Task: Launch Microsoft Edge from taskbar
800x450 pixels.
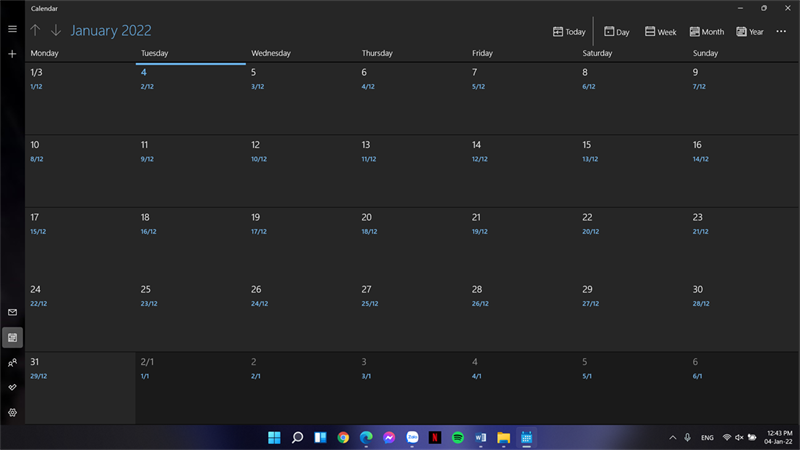Action: coord(366,437)
